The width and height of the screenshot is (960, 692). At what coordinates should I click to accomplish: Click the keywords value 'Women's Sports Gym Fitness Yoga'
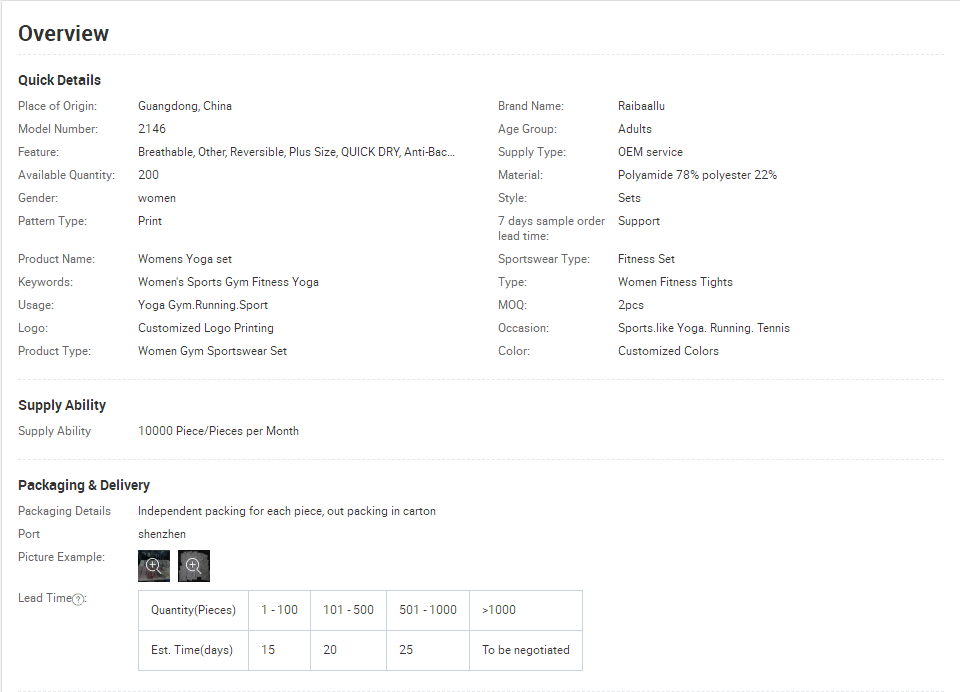pos(228,282)
